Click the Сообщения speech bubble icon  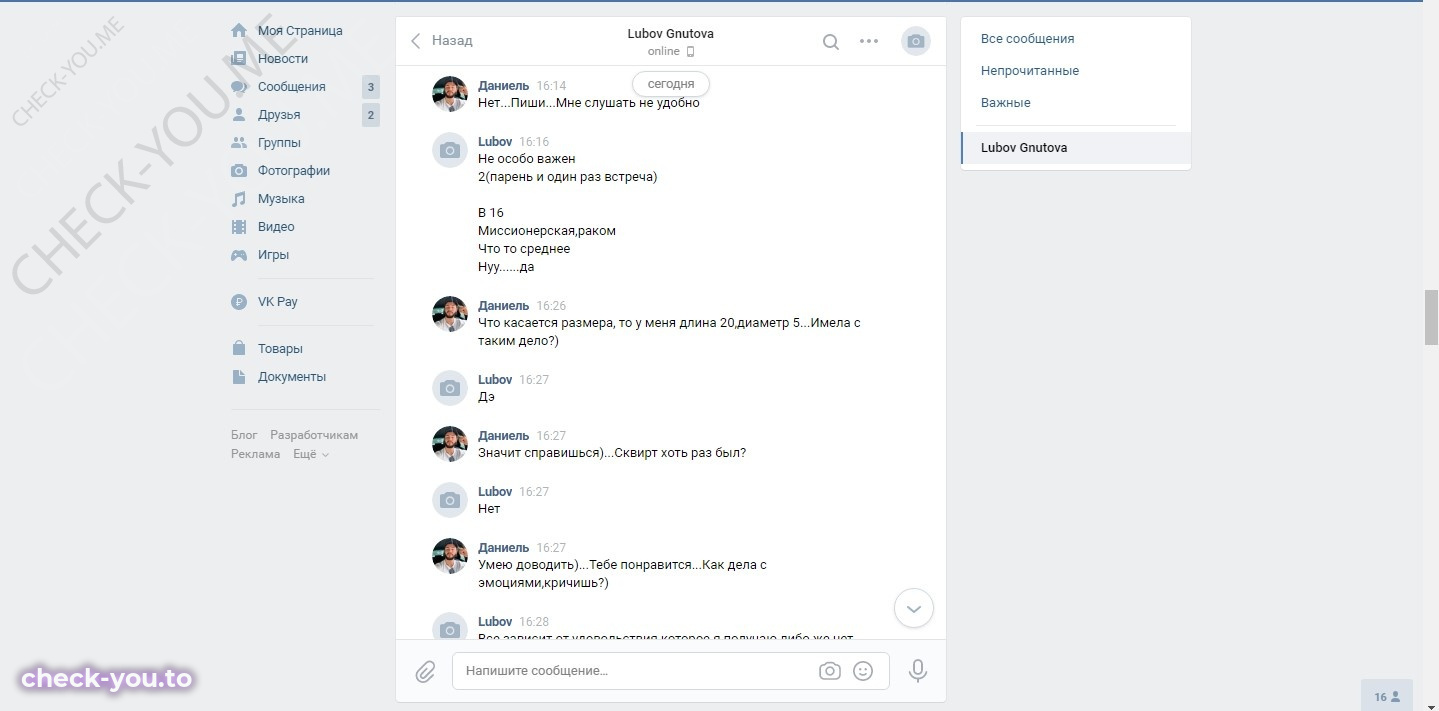(x=239, y=87)
